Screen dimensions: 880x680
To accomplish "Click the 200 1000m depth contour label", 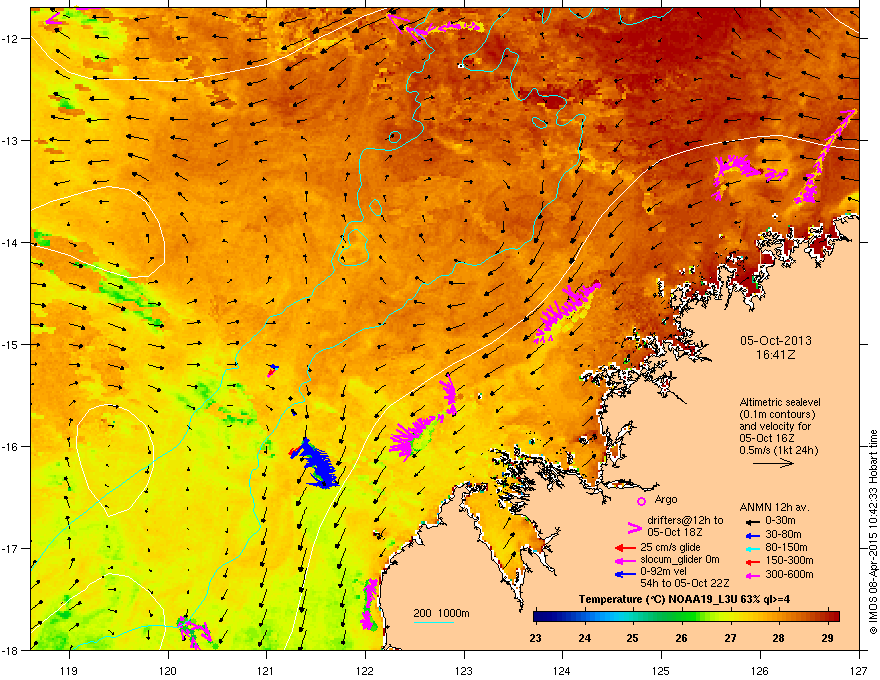I will 441,613.
